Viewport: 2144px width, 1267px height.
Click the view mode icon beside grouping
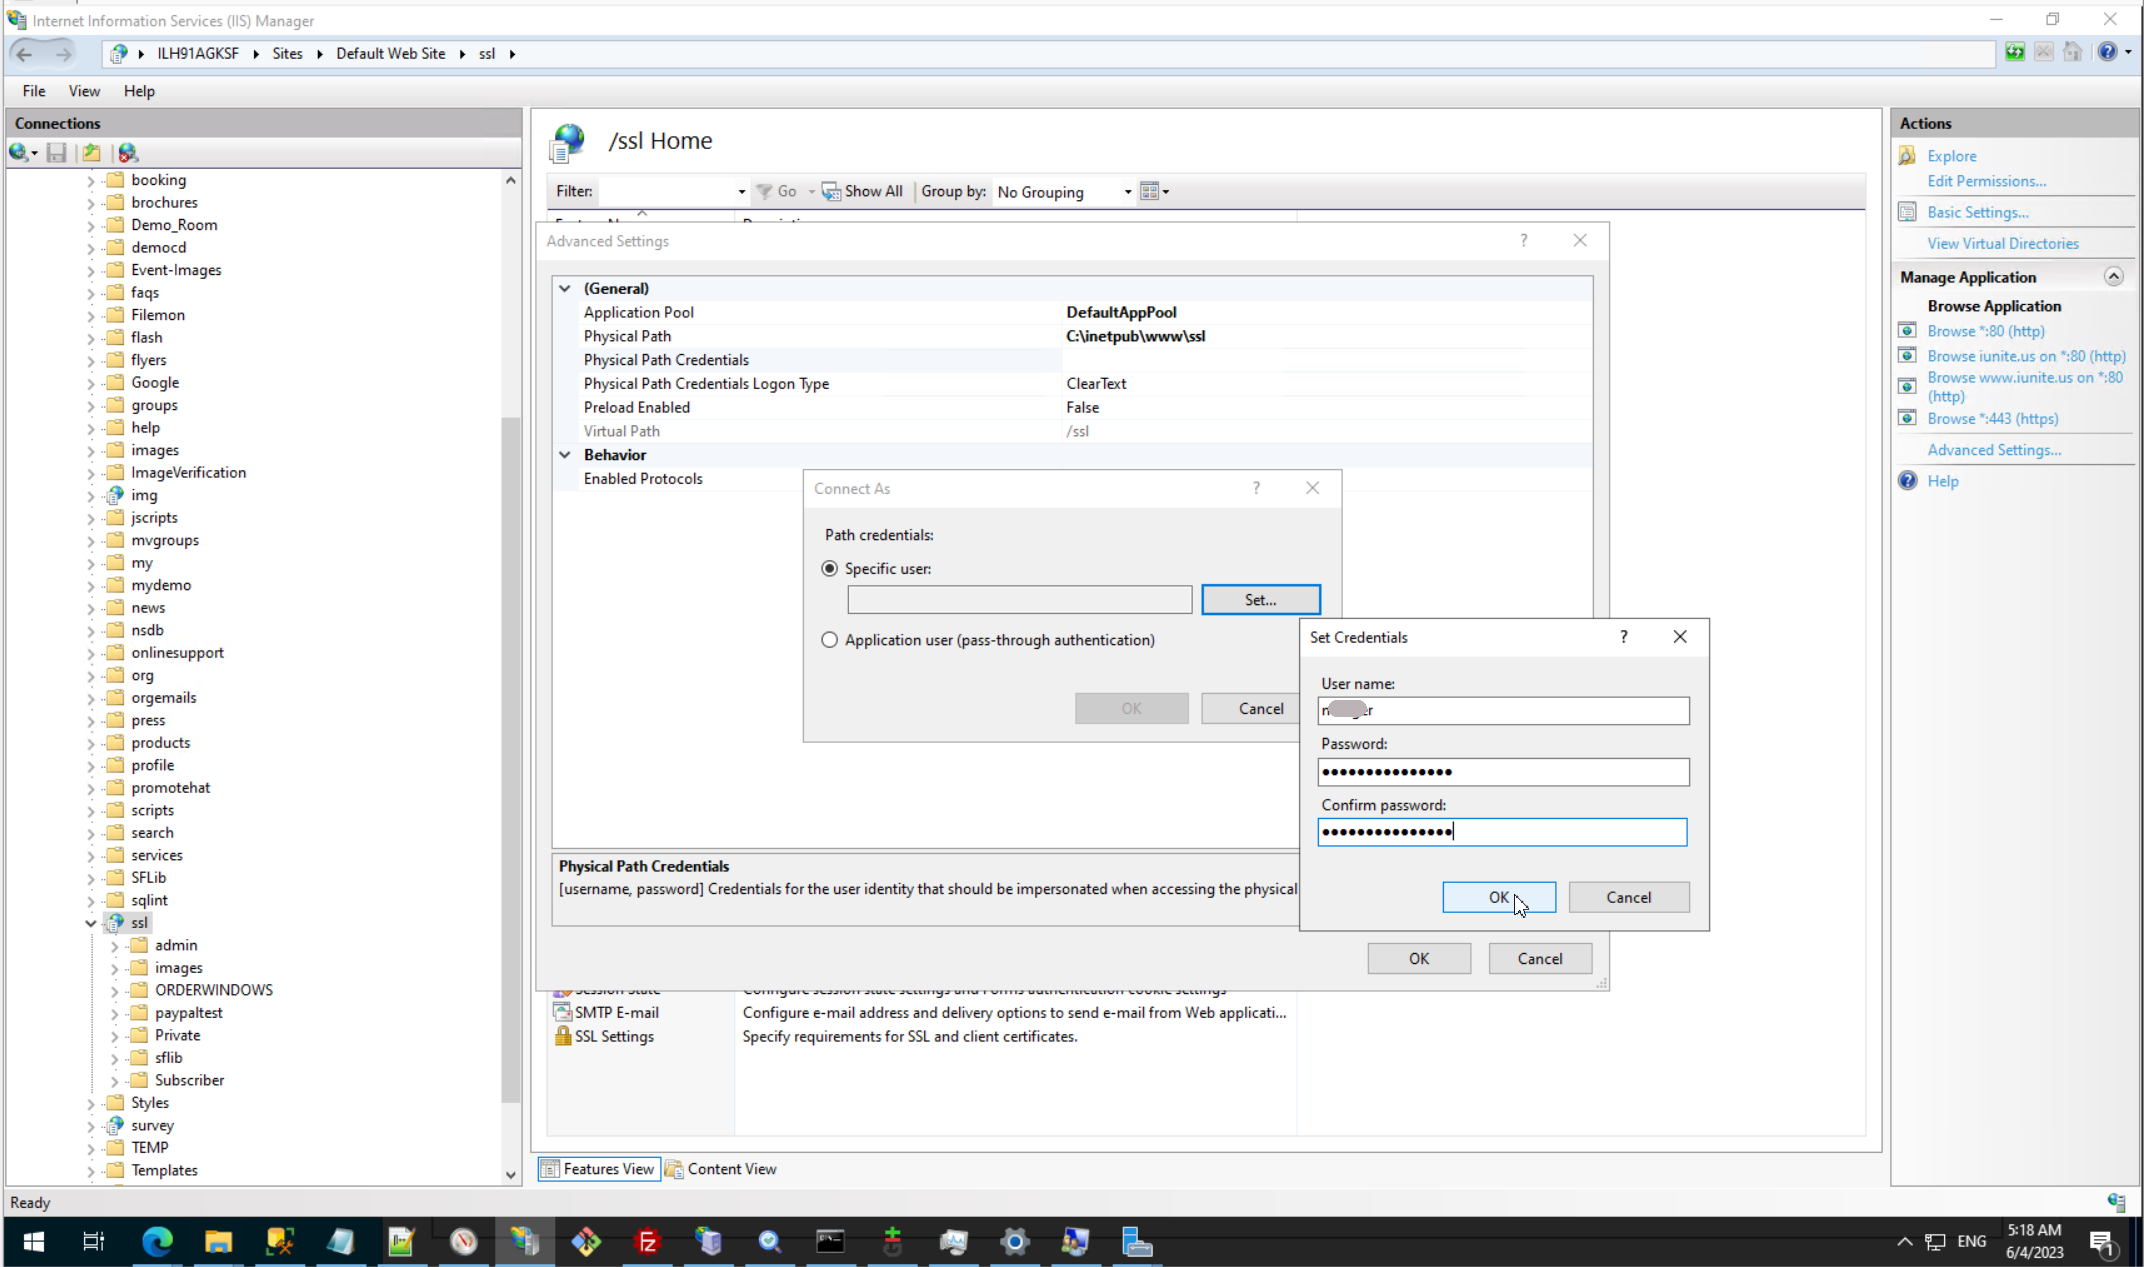1150,191
